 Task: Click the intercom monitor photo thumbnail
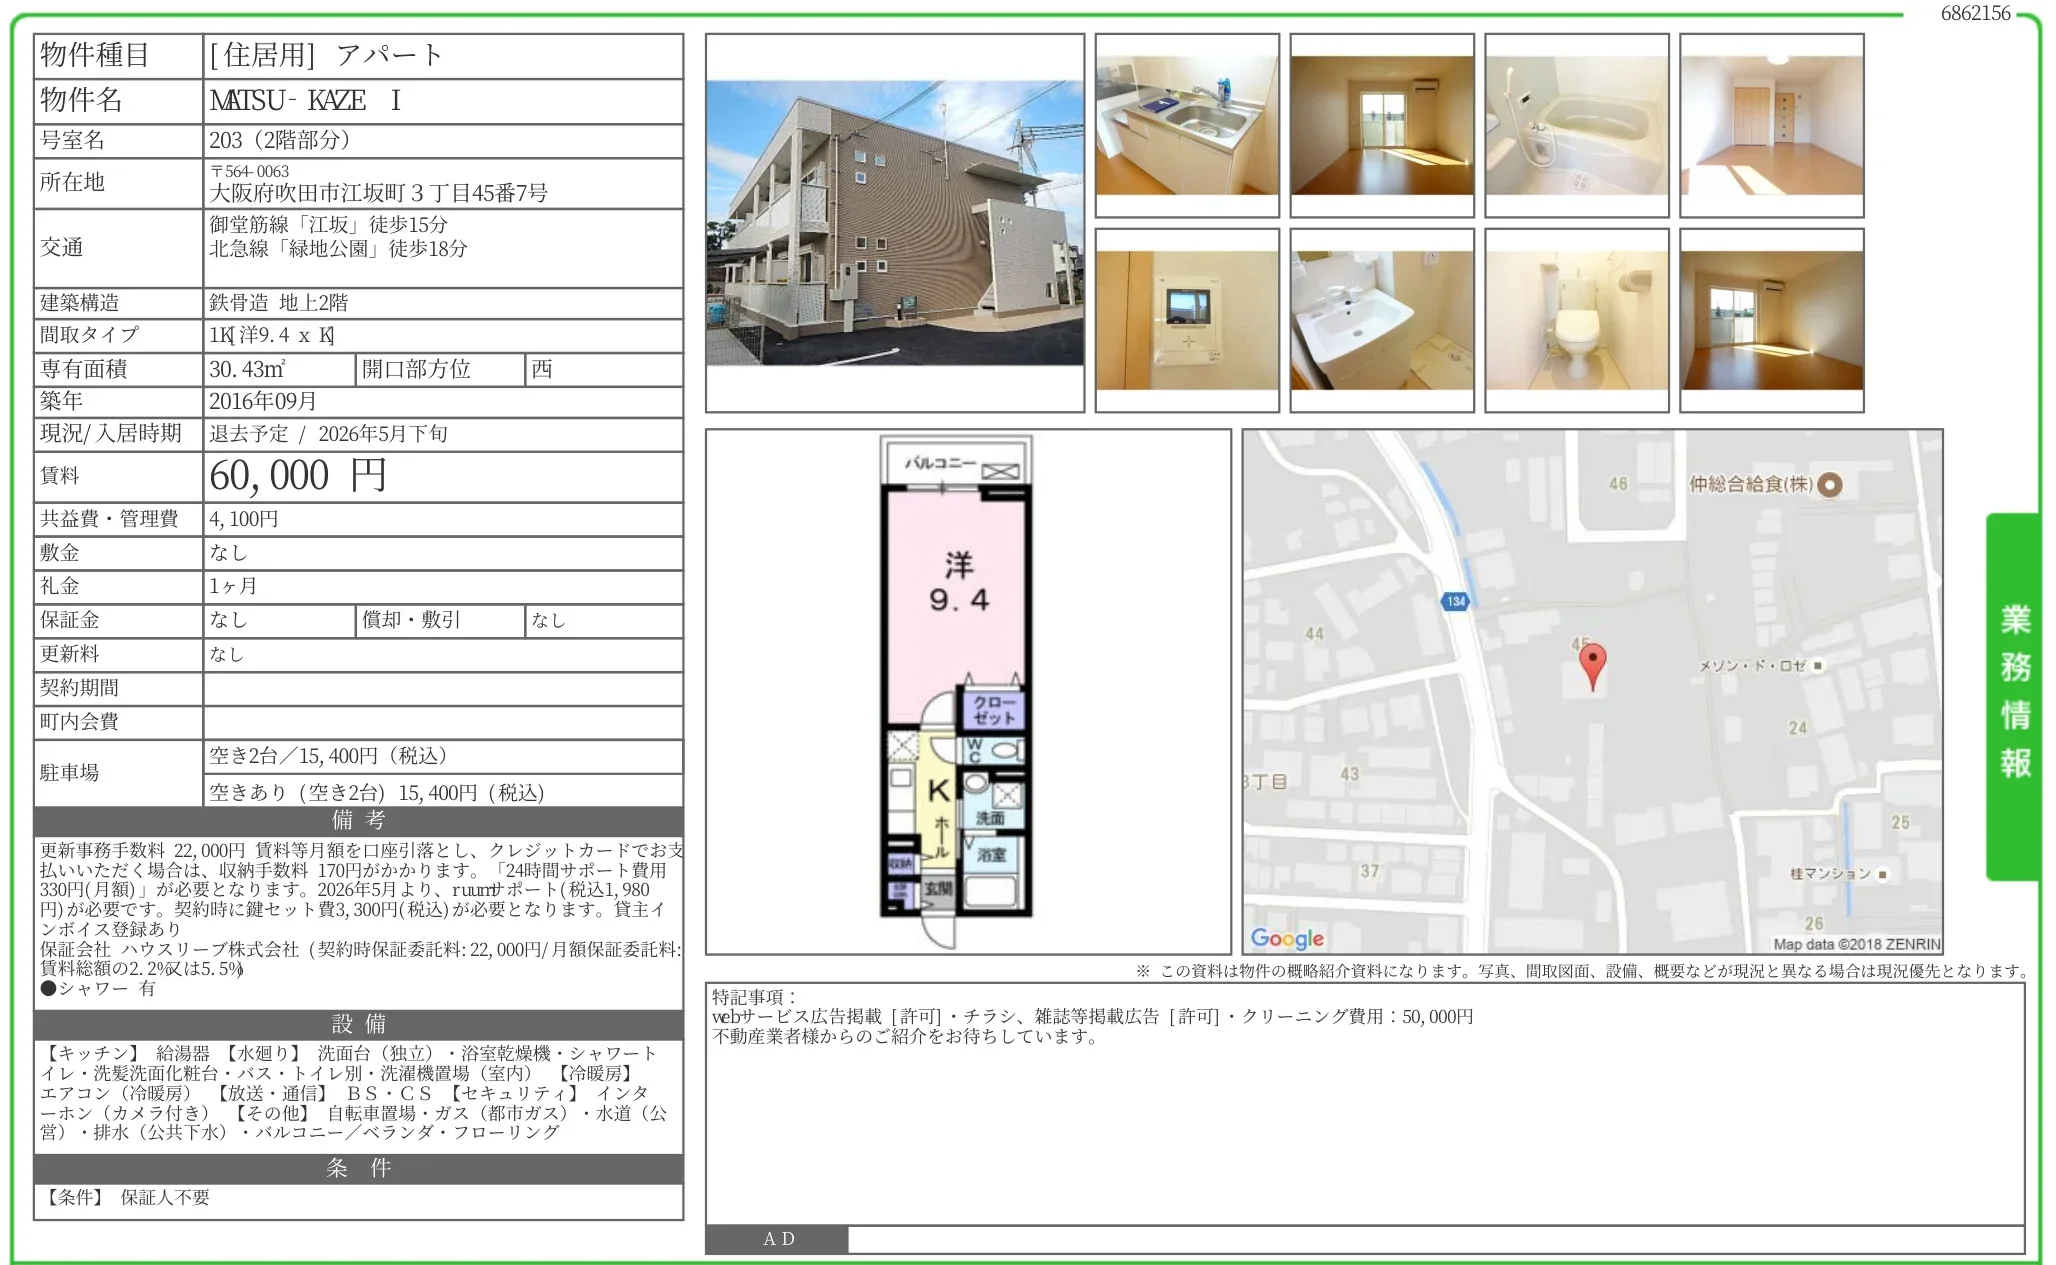(1186, 319)
